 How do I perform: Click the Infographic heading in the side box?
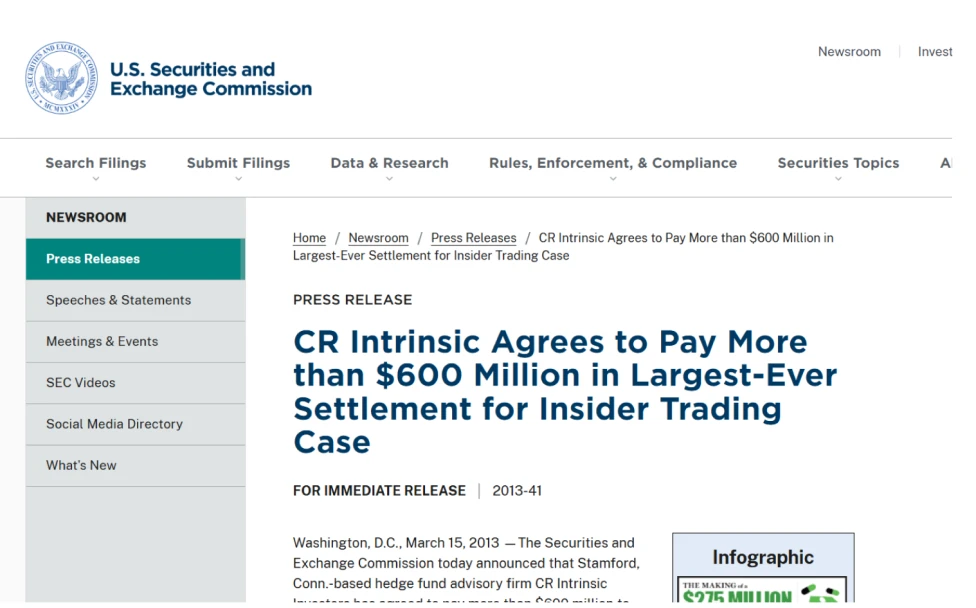pyautogui.click(x=762, y=557)
